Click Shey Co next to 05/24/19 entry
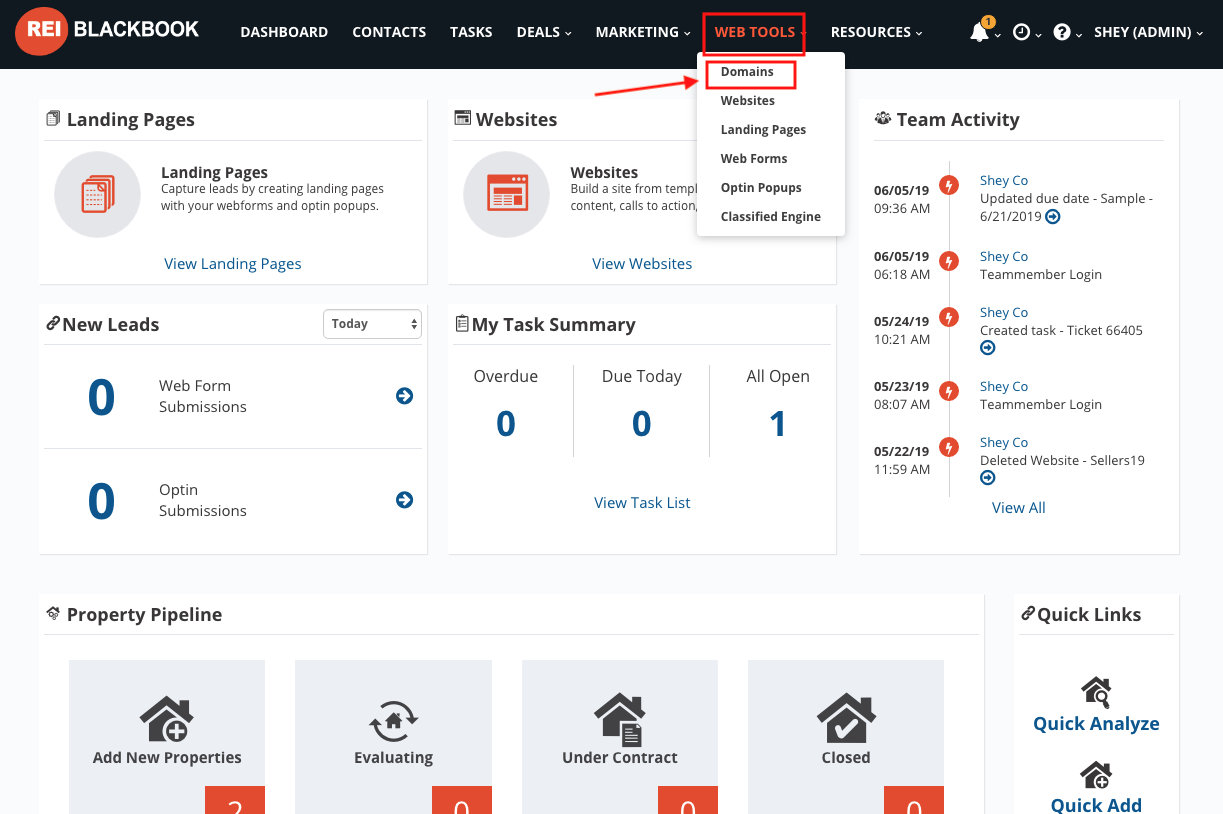1223x814 pixels. point(1004,313)
